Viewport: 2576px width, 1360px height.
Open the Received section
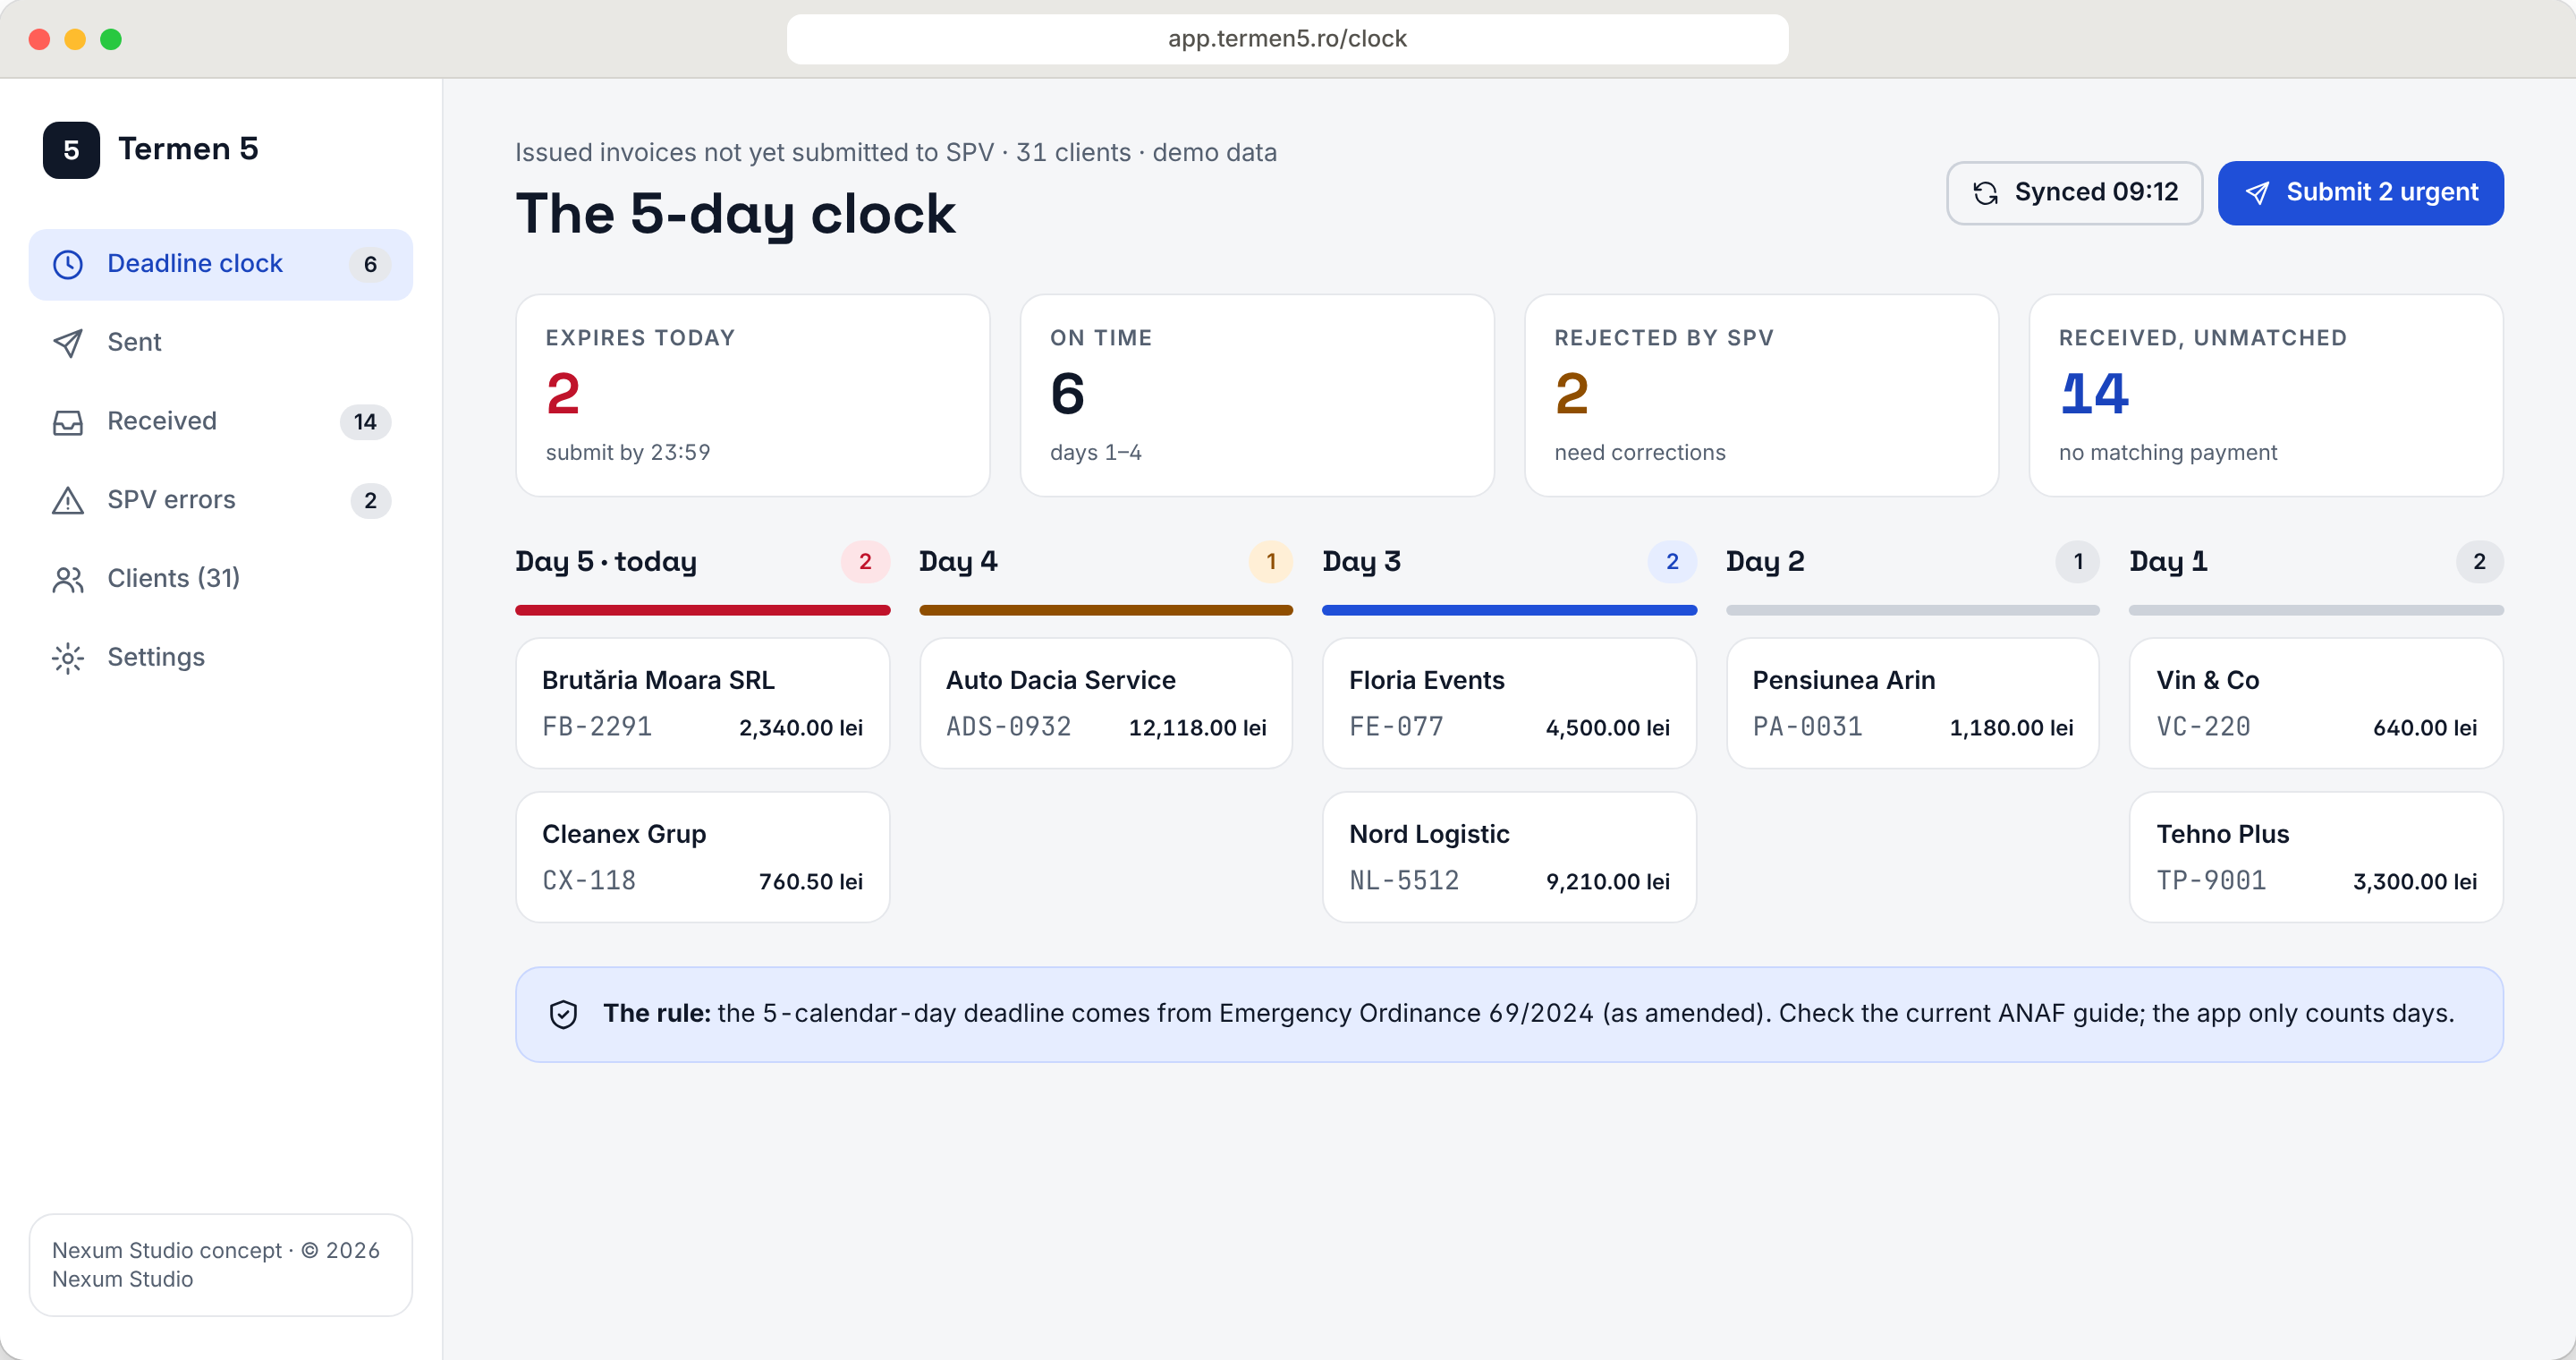click(x=221, y=422)
